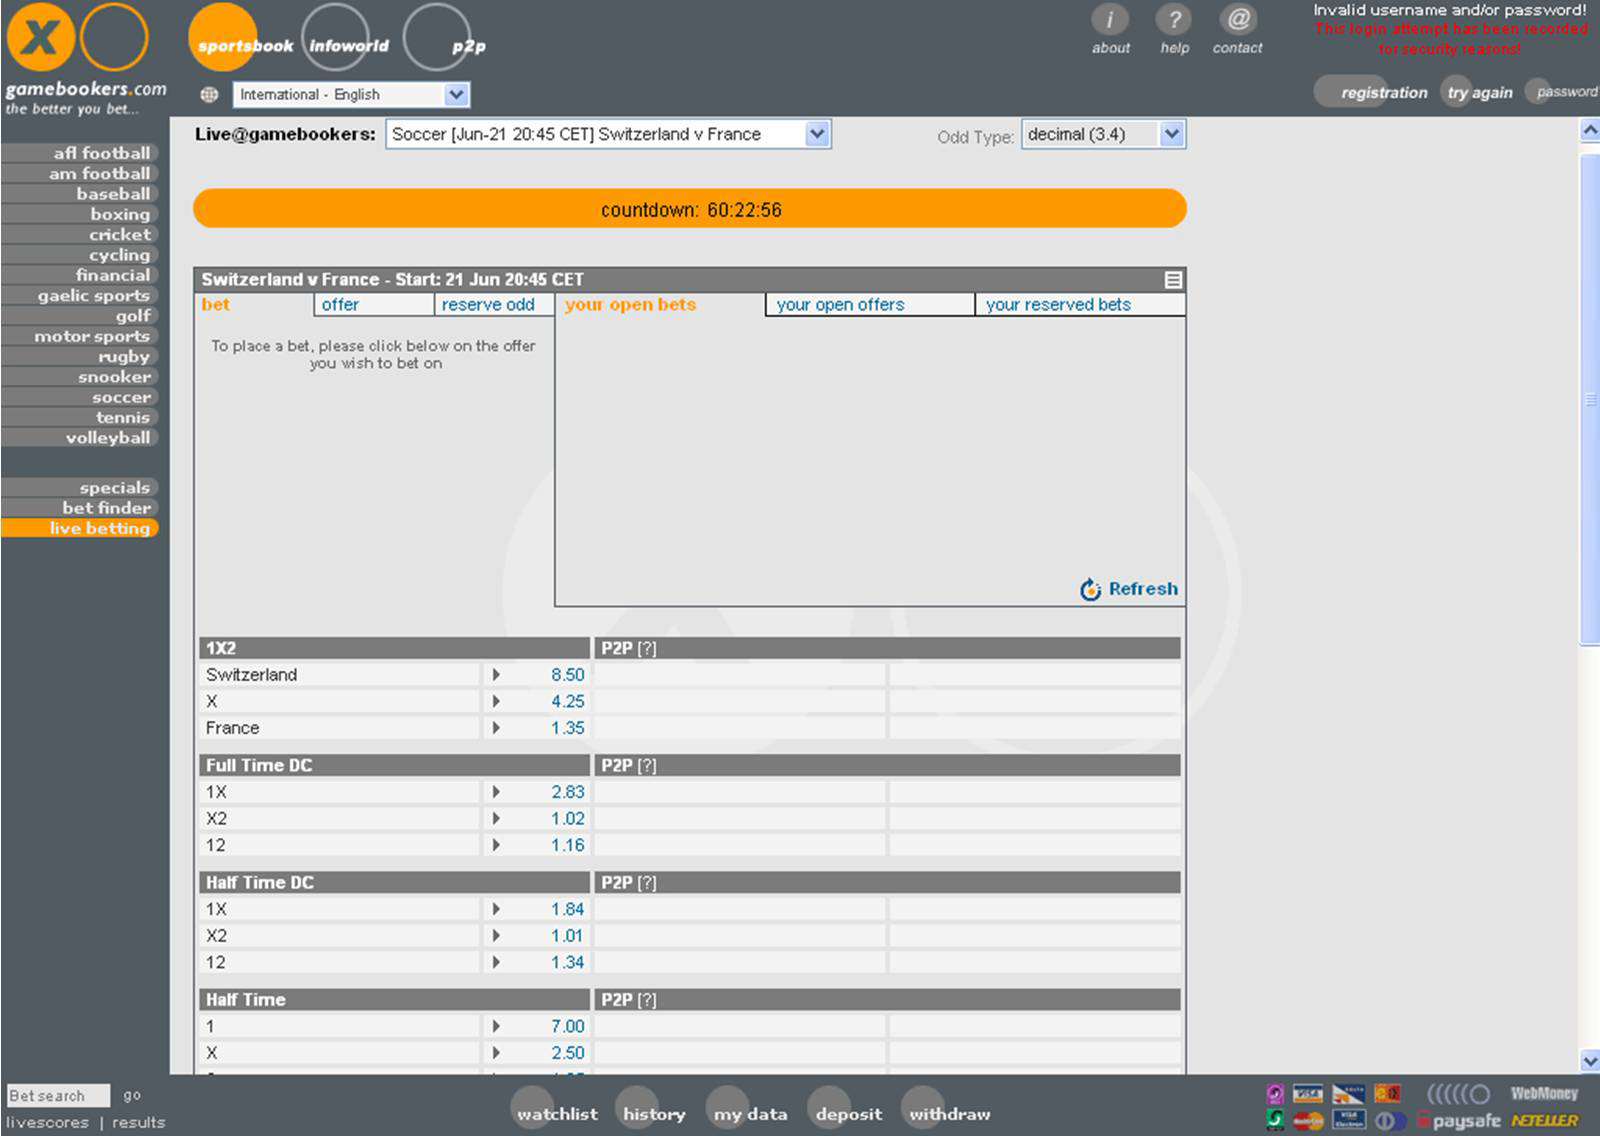The height and width of the screenshot is (1136, 1600).
Task: Click the registration button
Action: pos(1383,93)
